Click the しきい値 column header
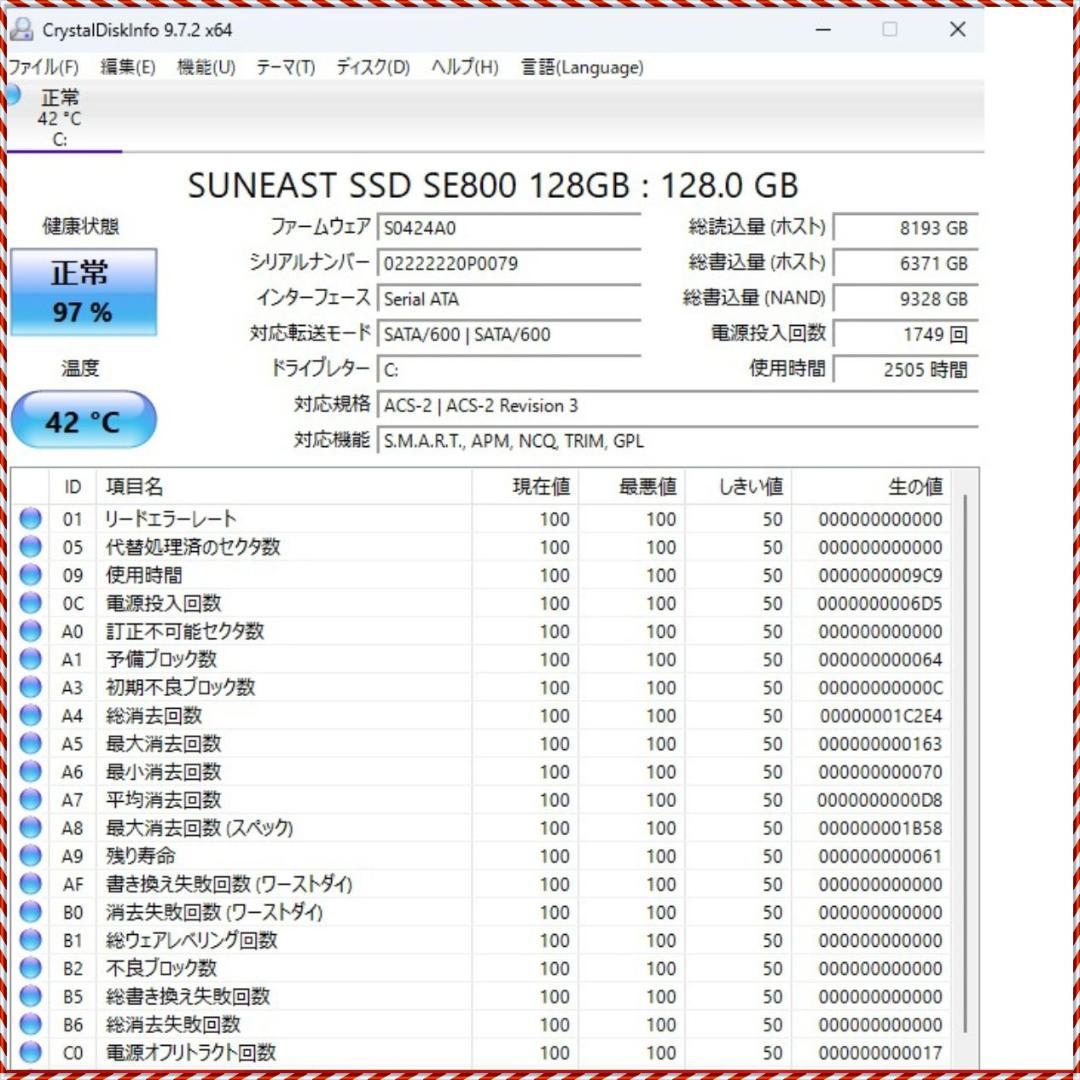This screenshot has height=1080, width=1080. (738, 487)
